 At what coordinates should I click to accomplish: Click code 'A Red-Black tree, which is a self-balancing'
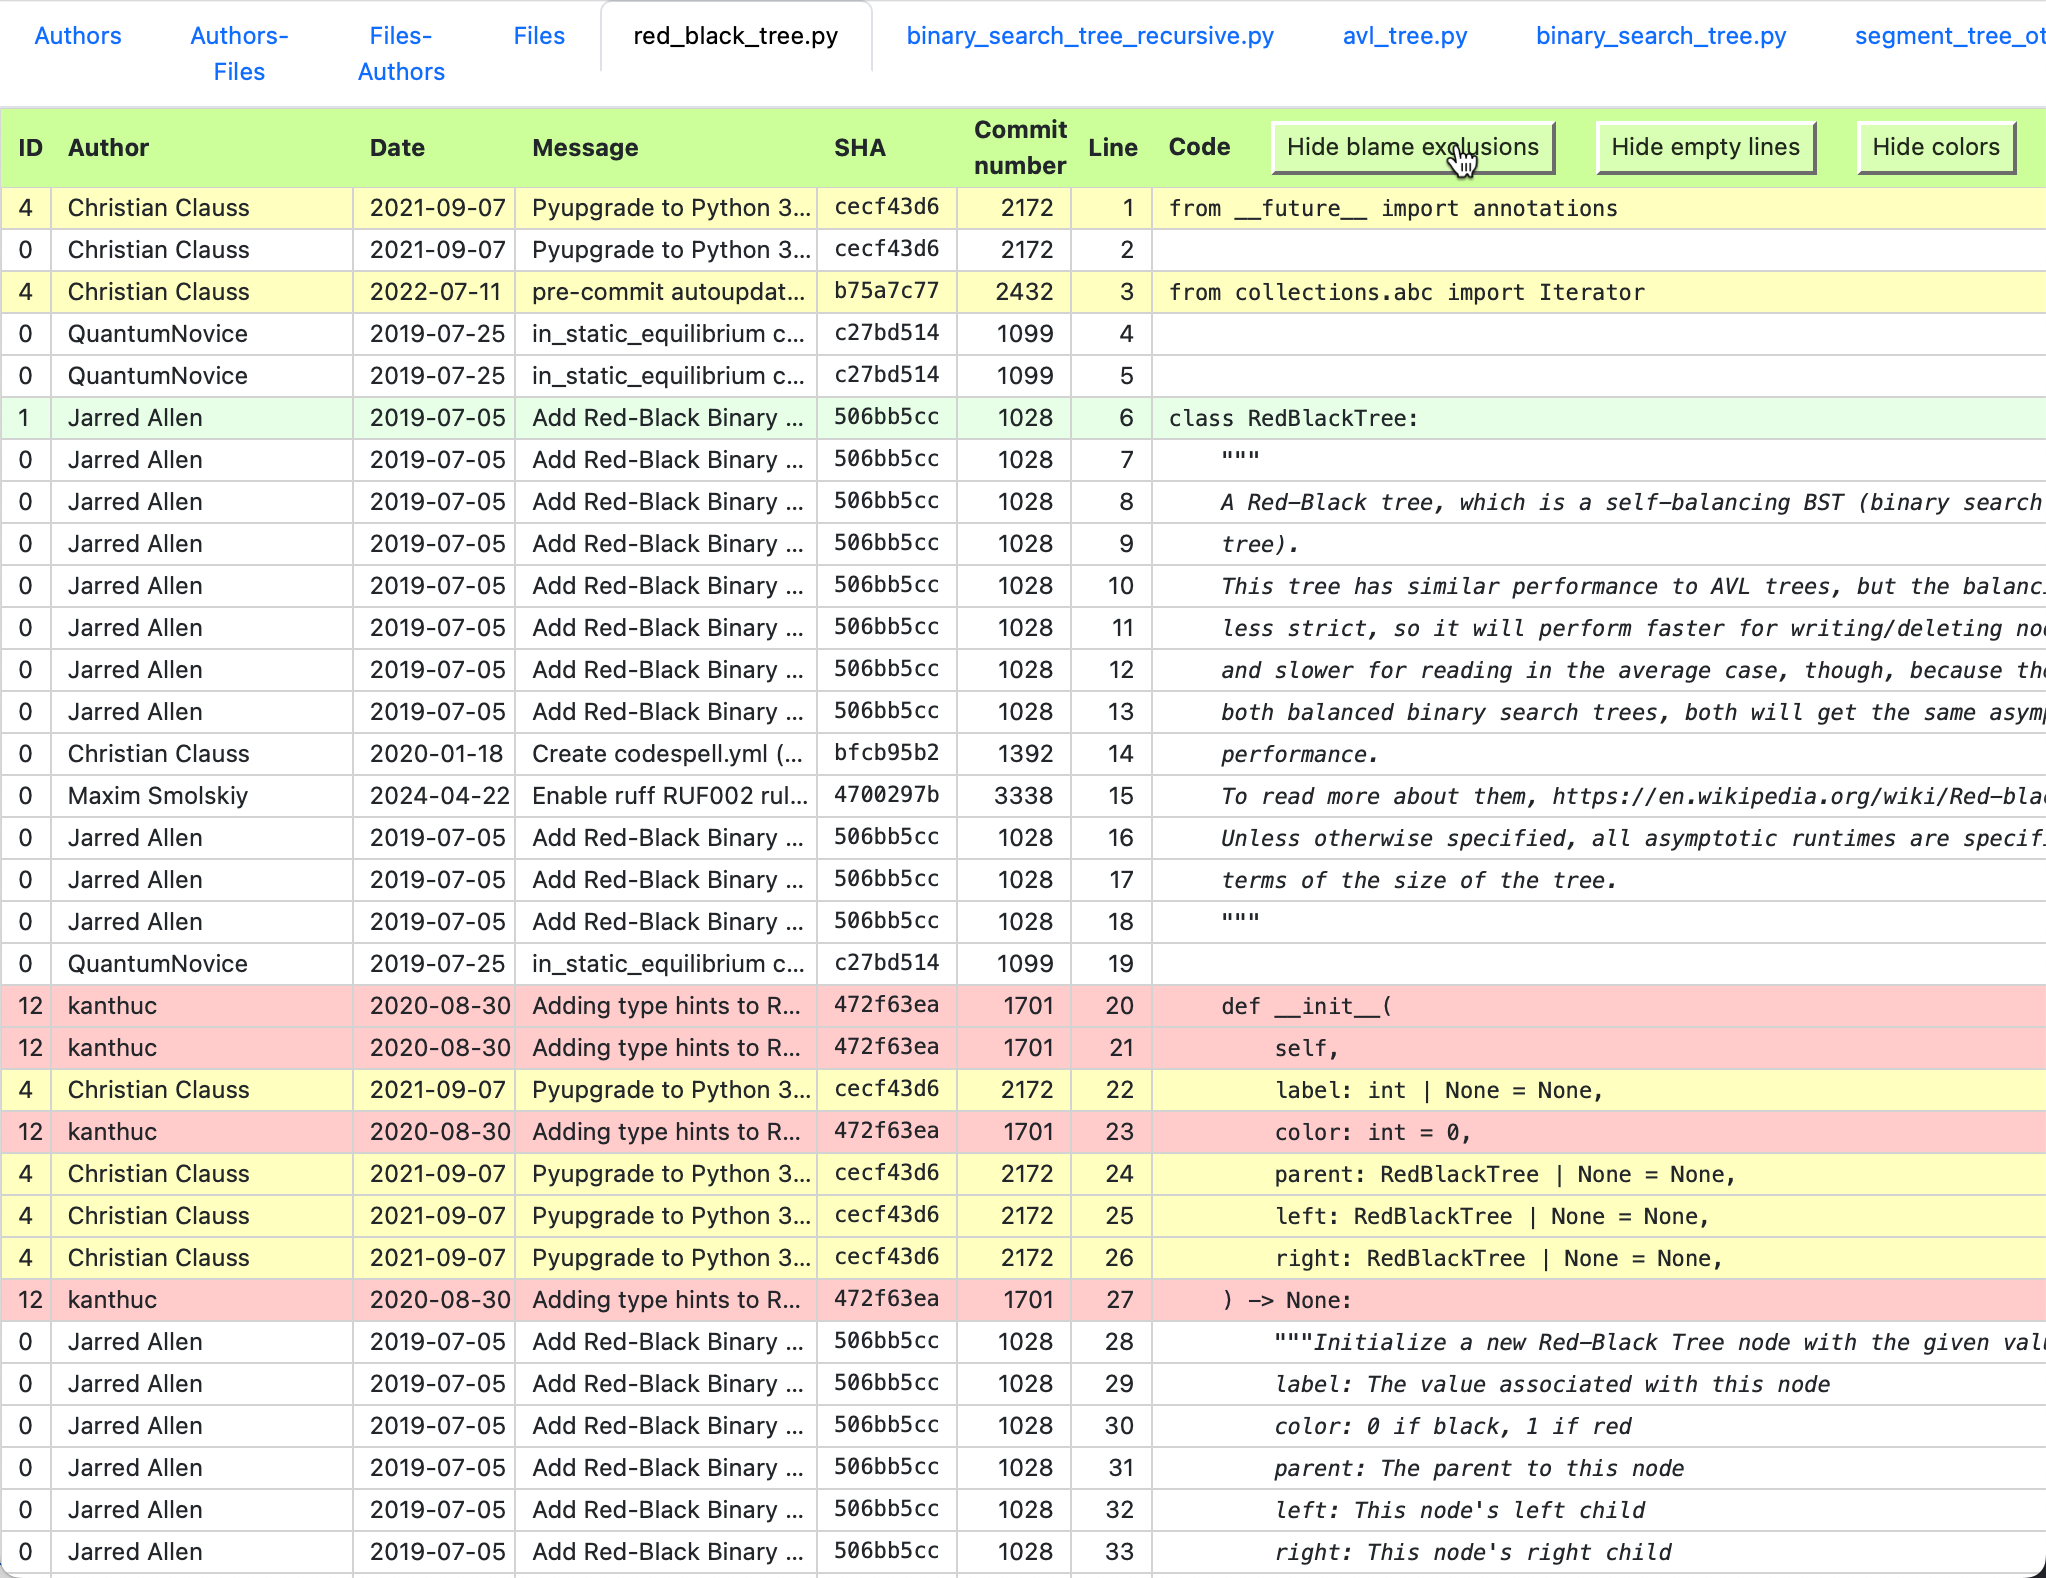(1631, 502)
